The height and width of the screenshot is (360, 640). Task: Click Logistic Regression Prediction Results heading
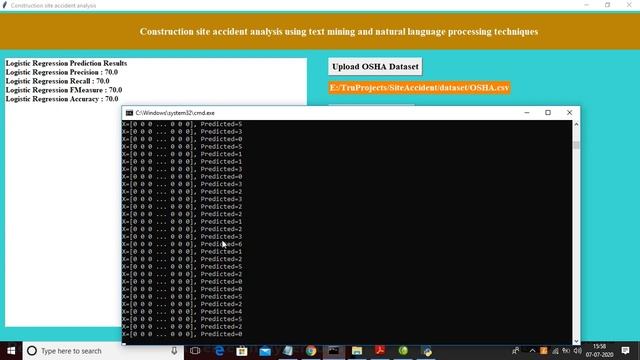click(66, 63)
